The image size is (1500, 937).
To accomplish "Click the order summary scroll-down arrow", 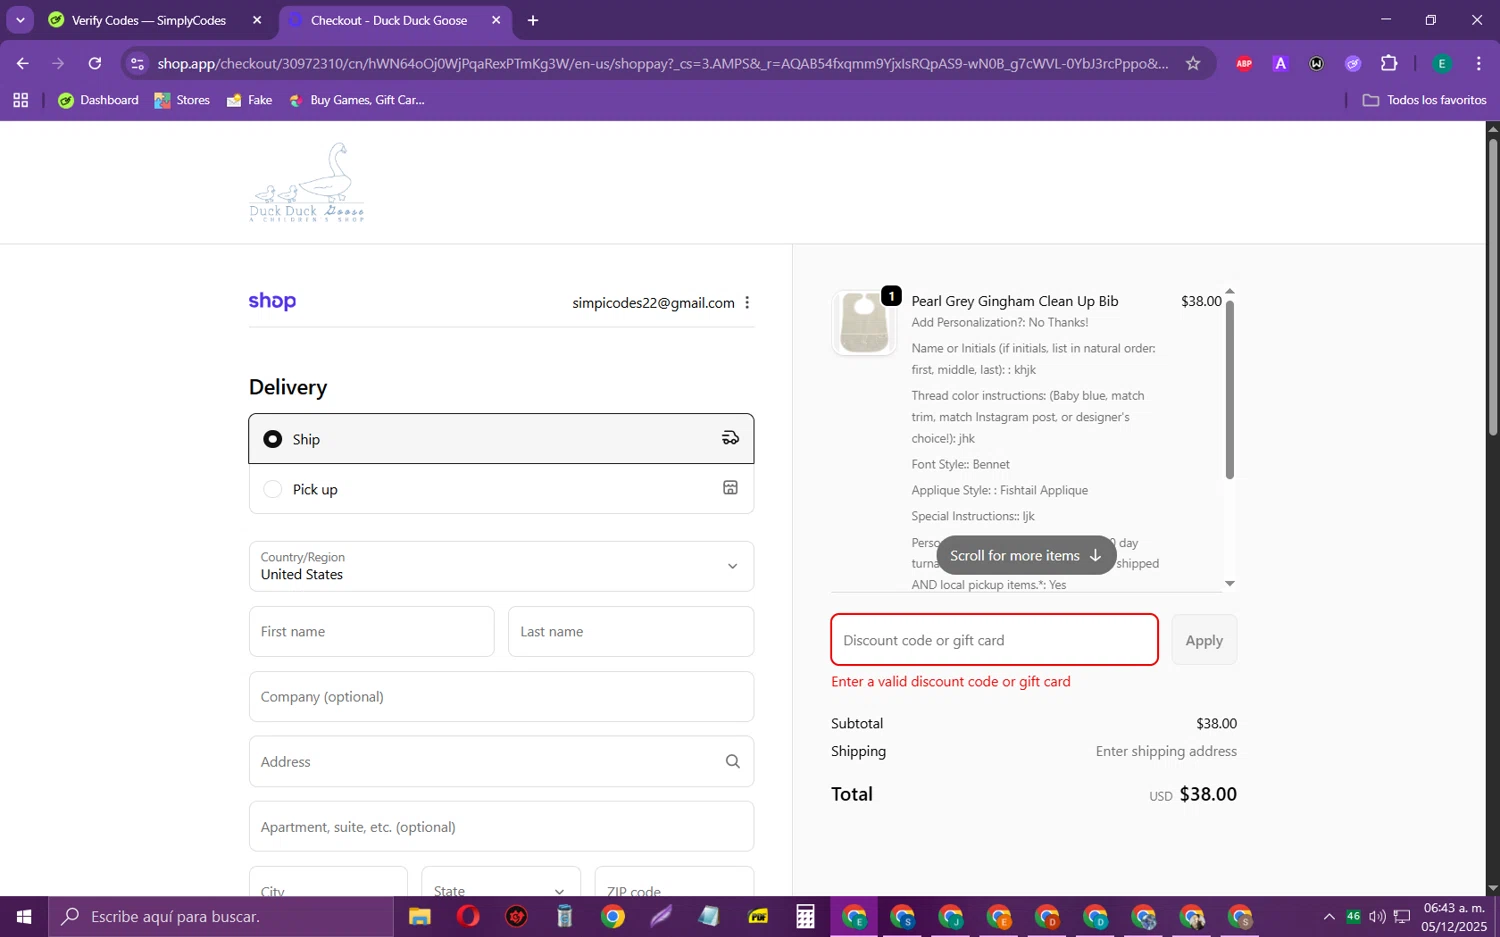I will point(1230,583).
